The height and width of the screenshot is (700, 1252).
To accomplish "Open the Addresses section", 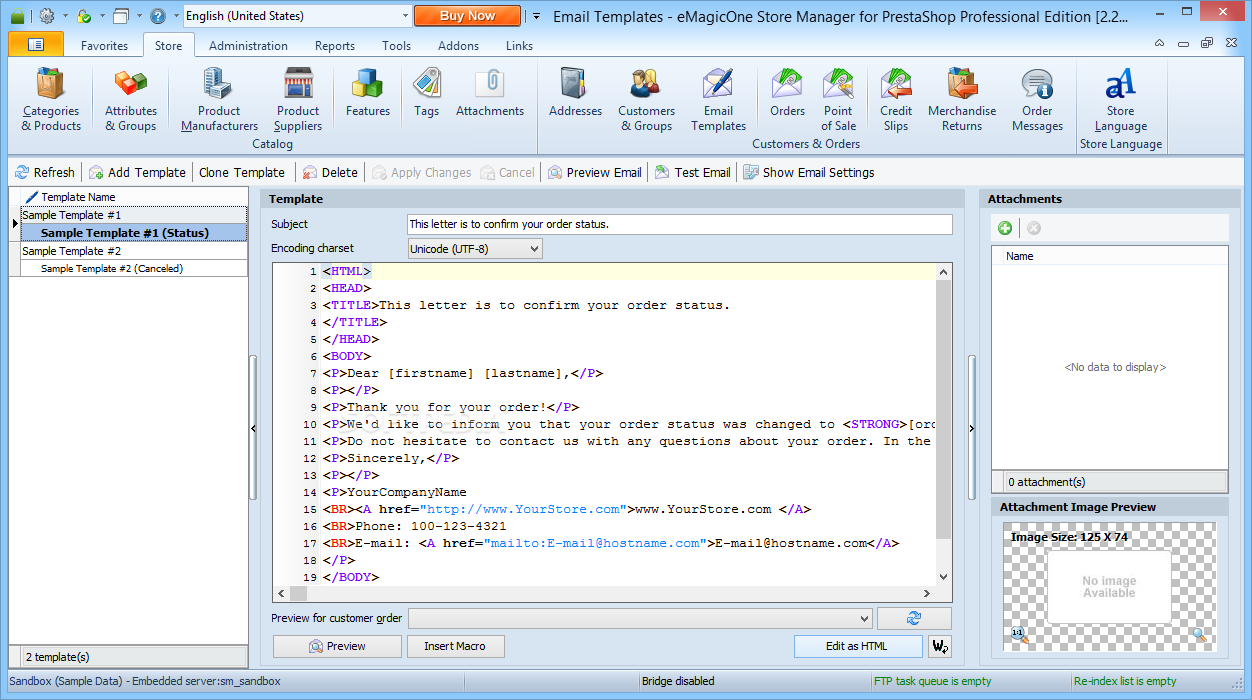I will coord(575,92).
